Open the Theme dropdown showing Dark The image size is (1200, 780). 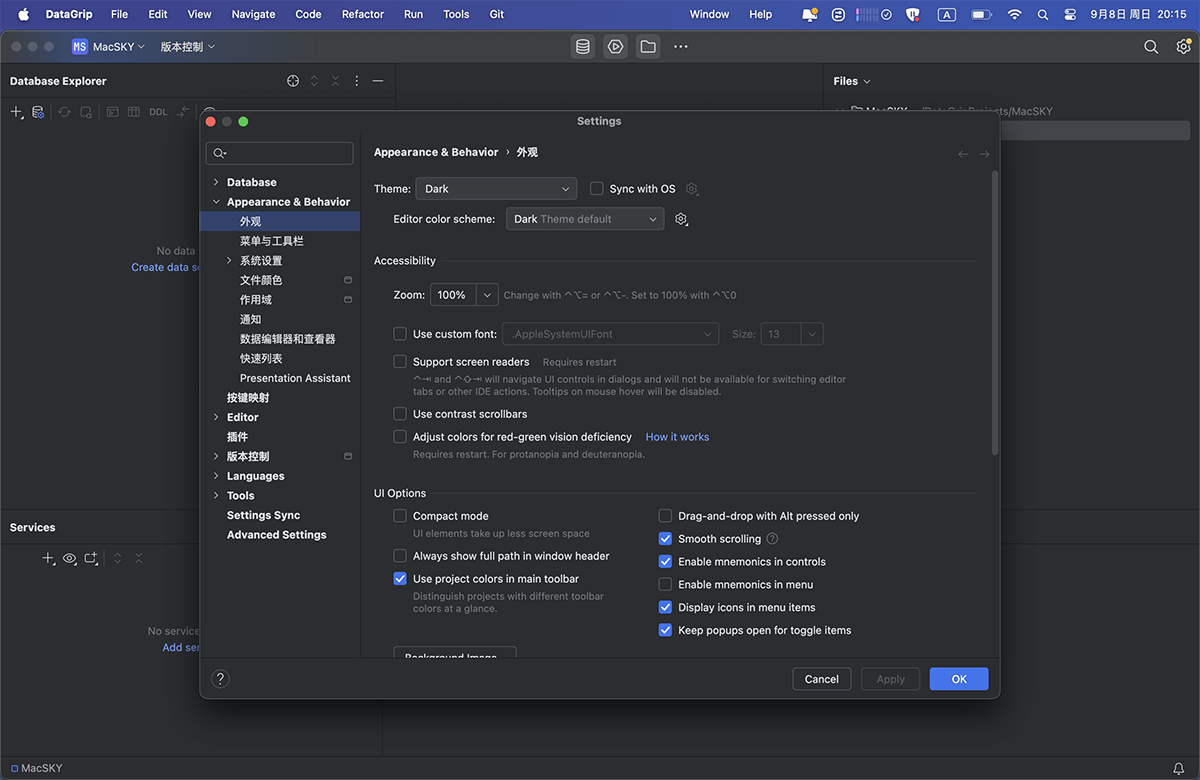[x=496, y=189]
